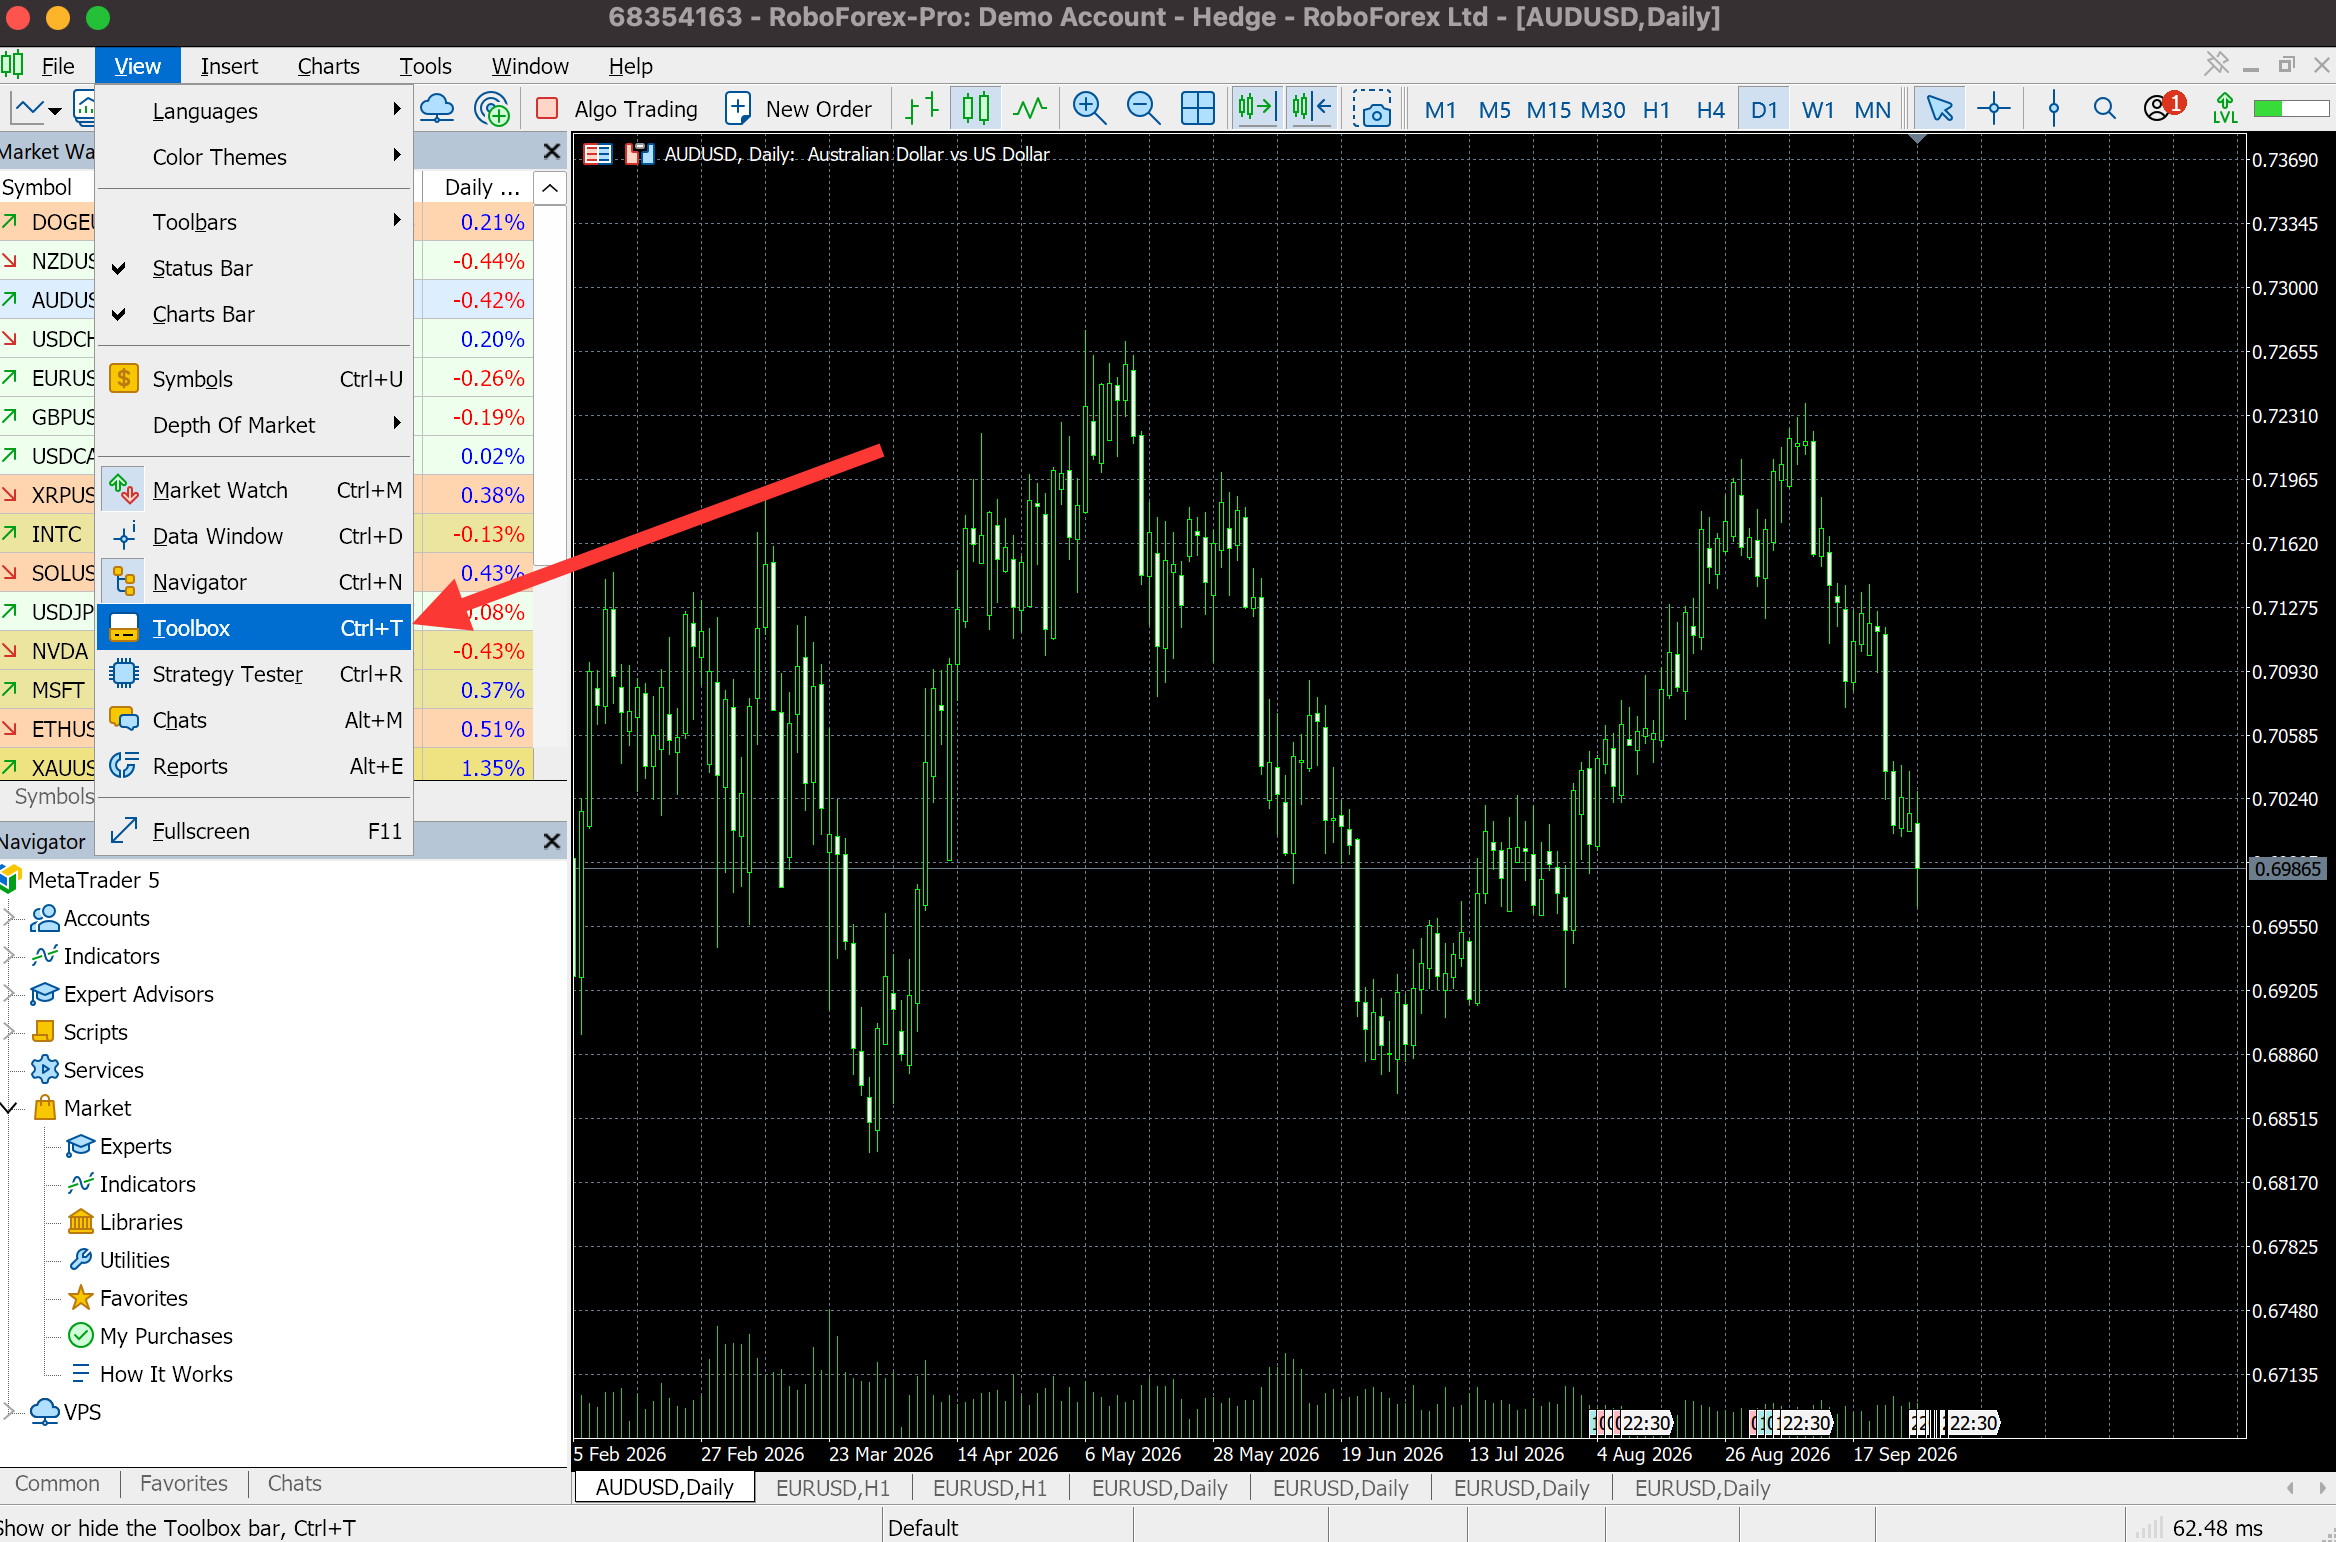Click the Zoom Out magnifier icon
This screenshot has width=2336, height=1542.
[x=1143, y=108]
